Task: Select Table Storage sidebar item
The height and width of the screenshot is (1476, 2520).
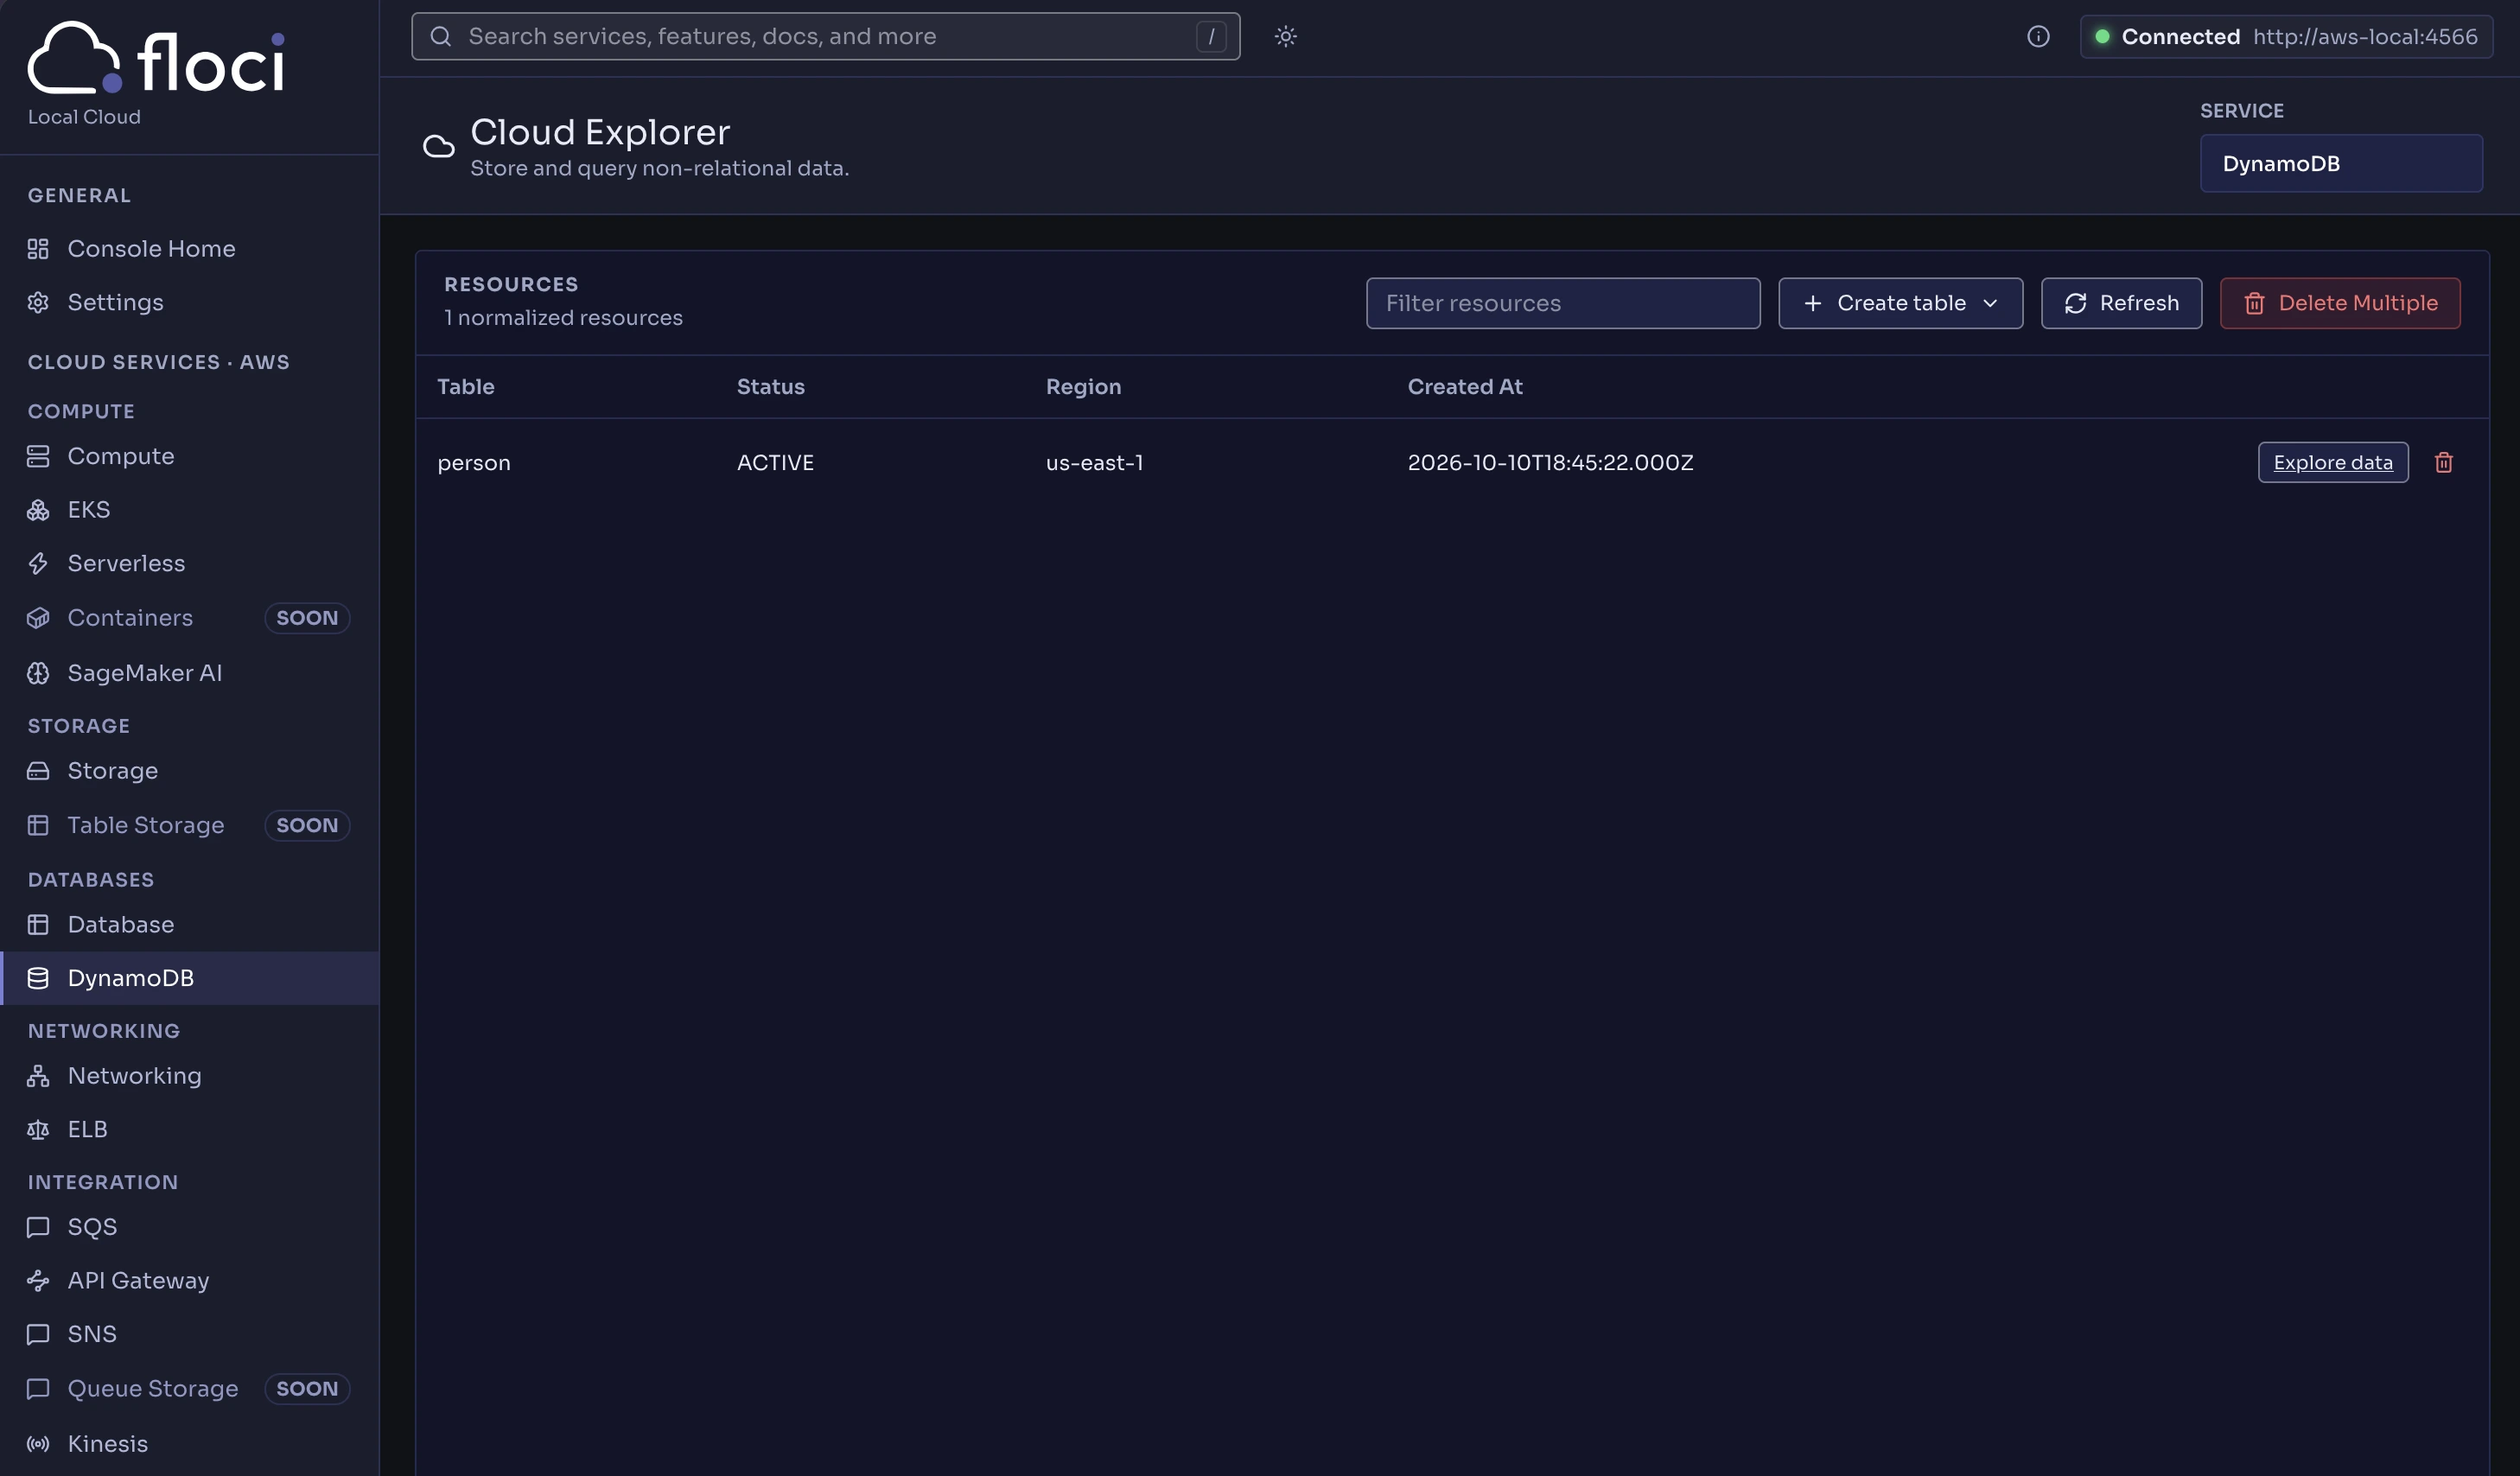Action: [189, 825]
